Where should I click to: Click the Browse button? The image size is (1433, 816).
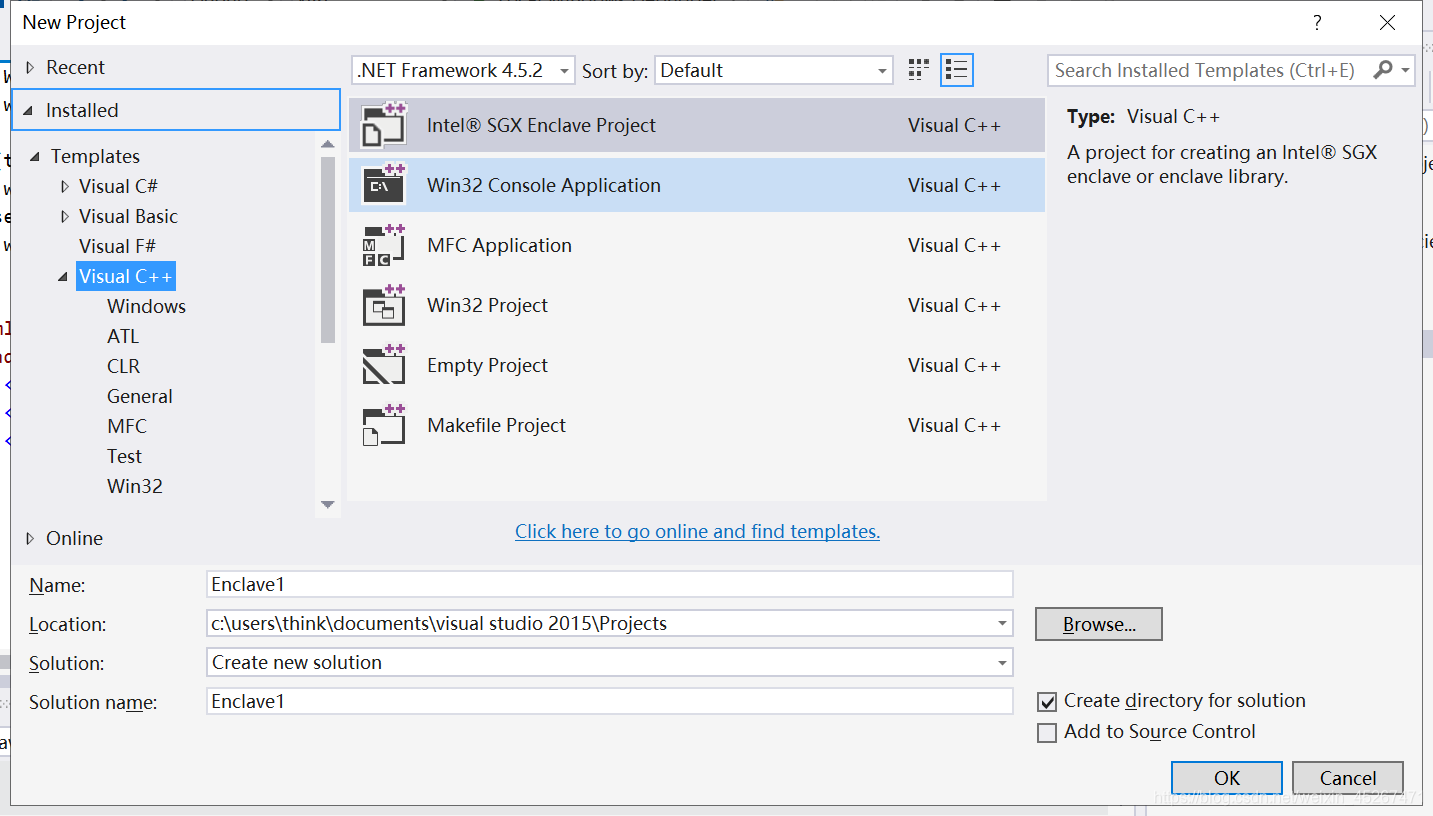[x=1099, y=624]
